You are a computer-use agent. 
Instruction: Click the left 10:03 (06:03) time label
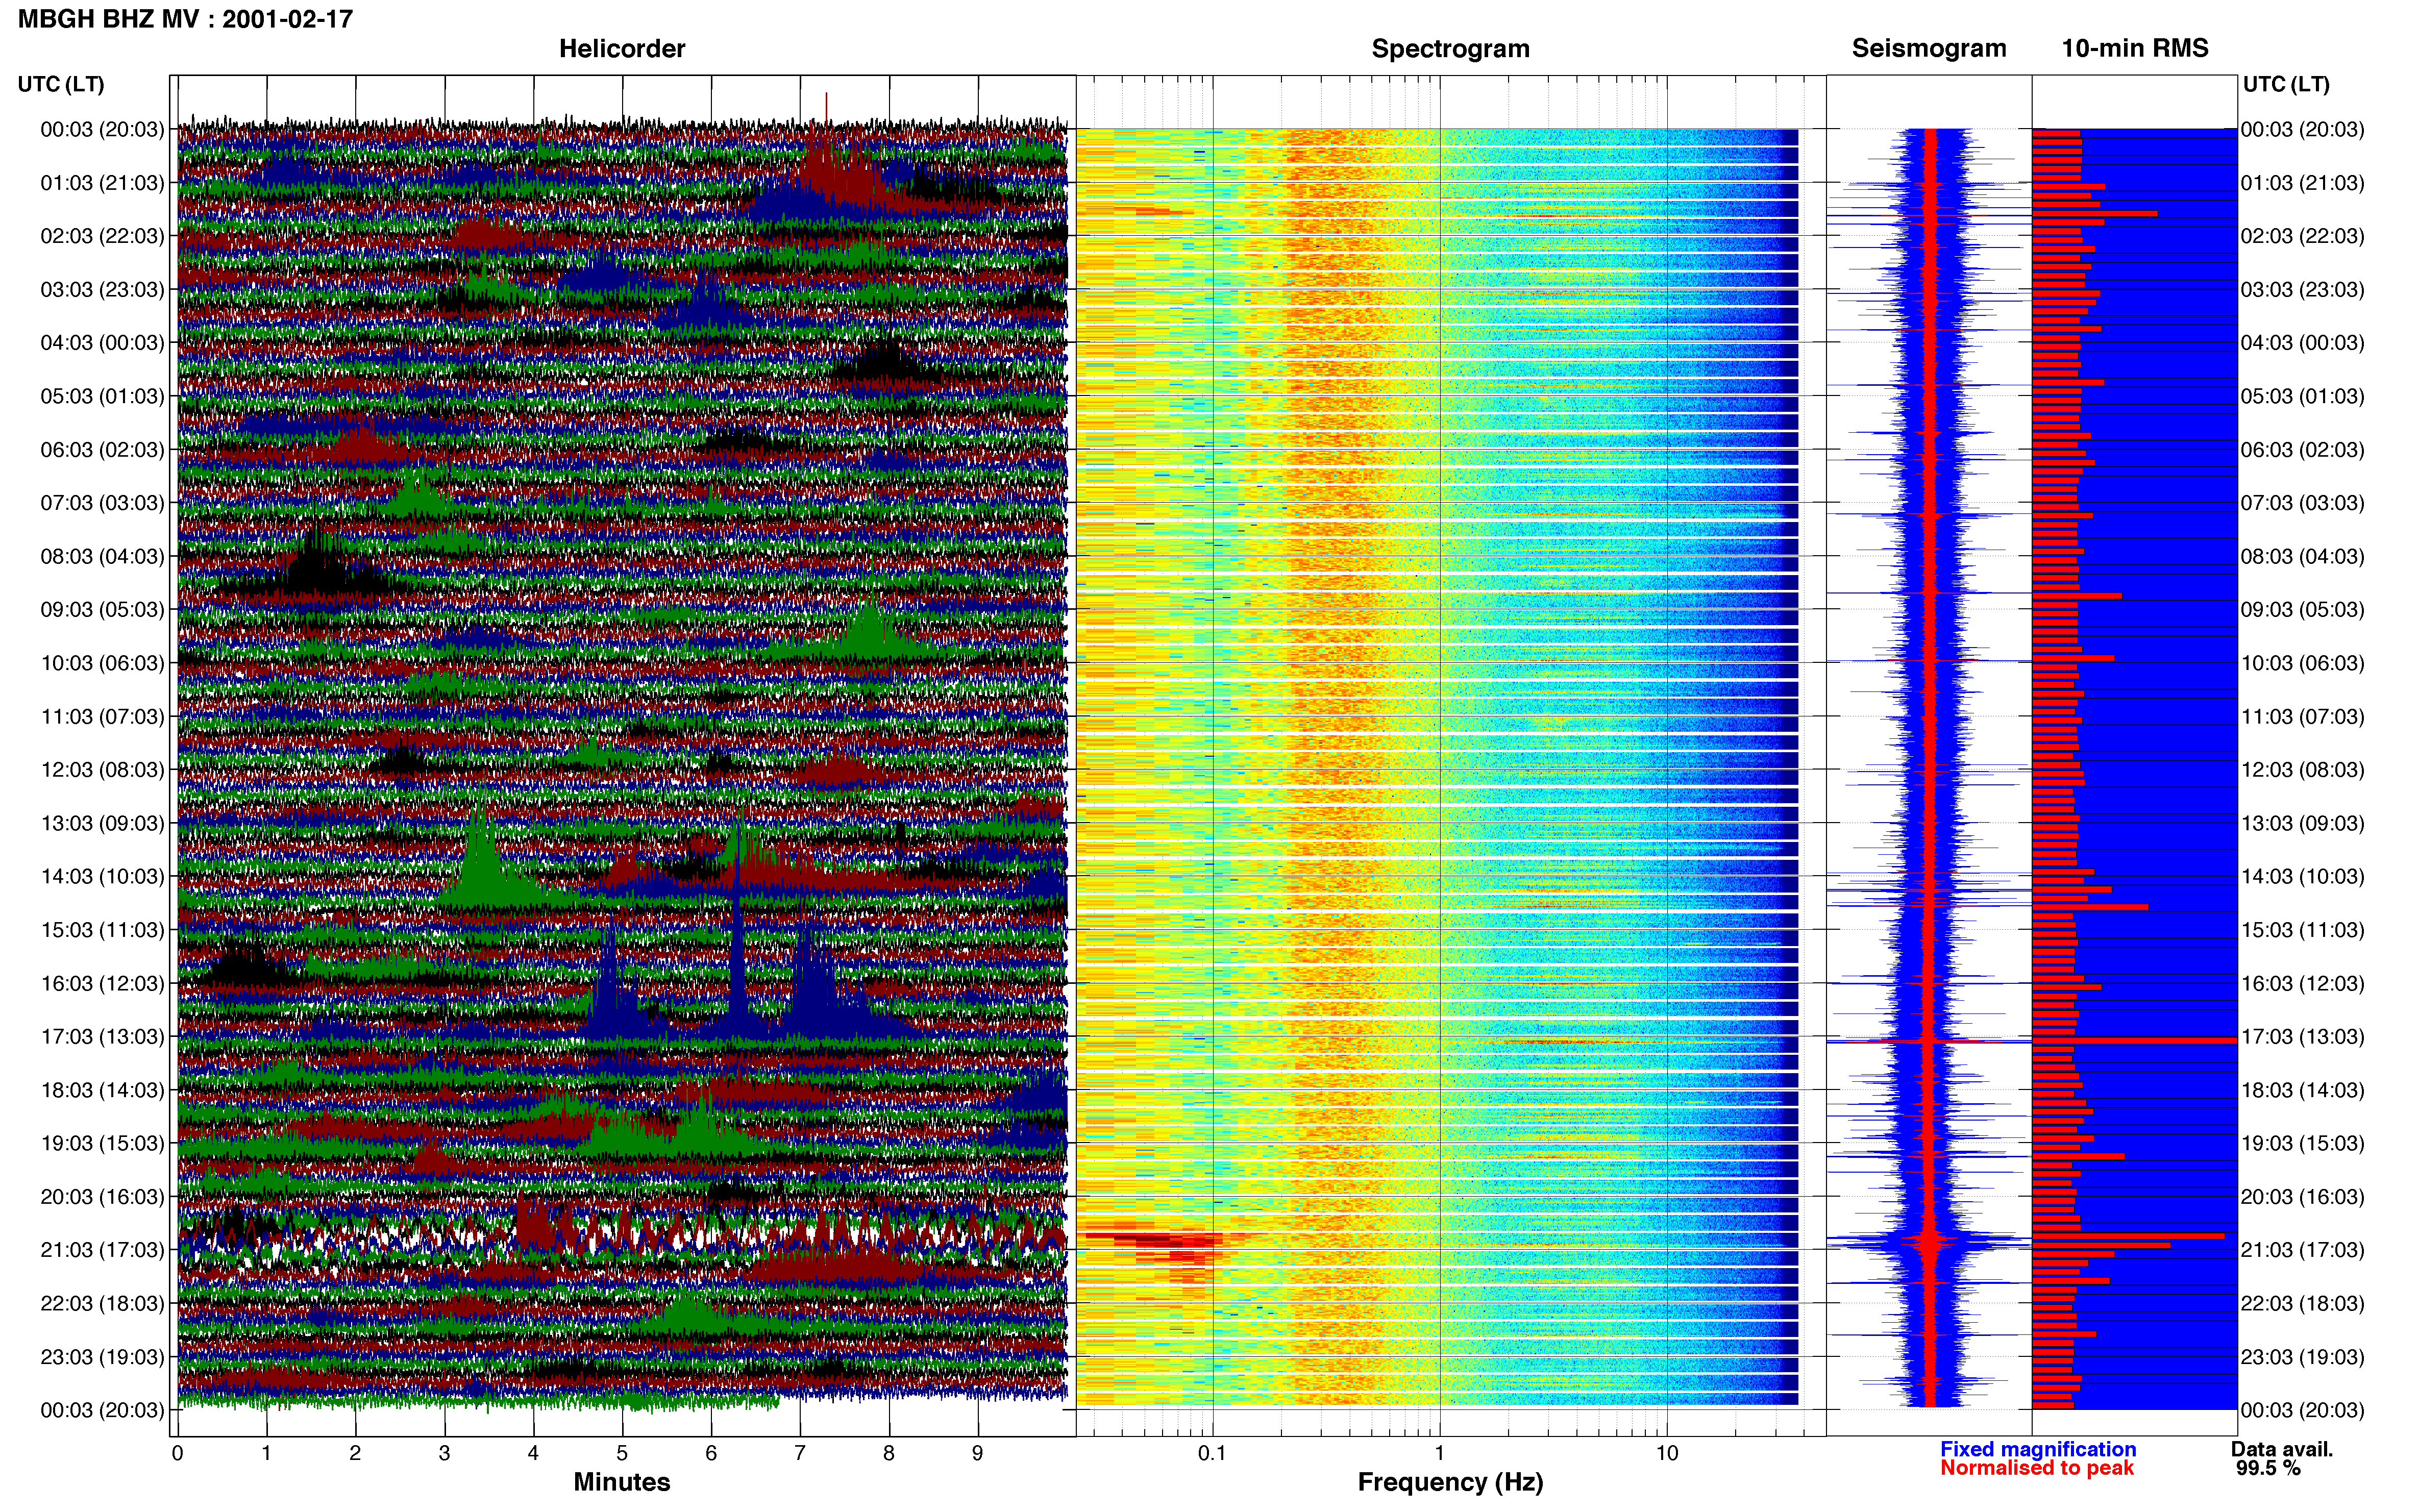(x=102, y=663)
